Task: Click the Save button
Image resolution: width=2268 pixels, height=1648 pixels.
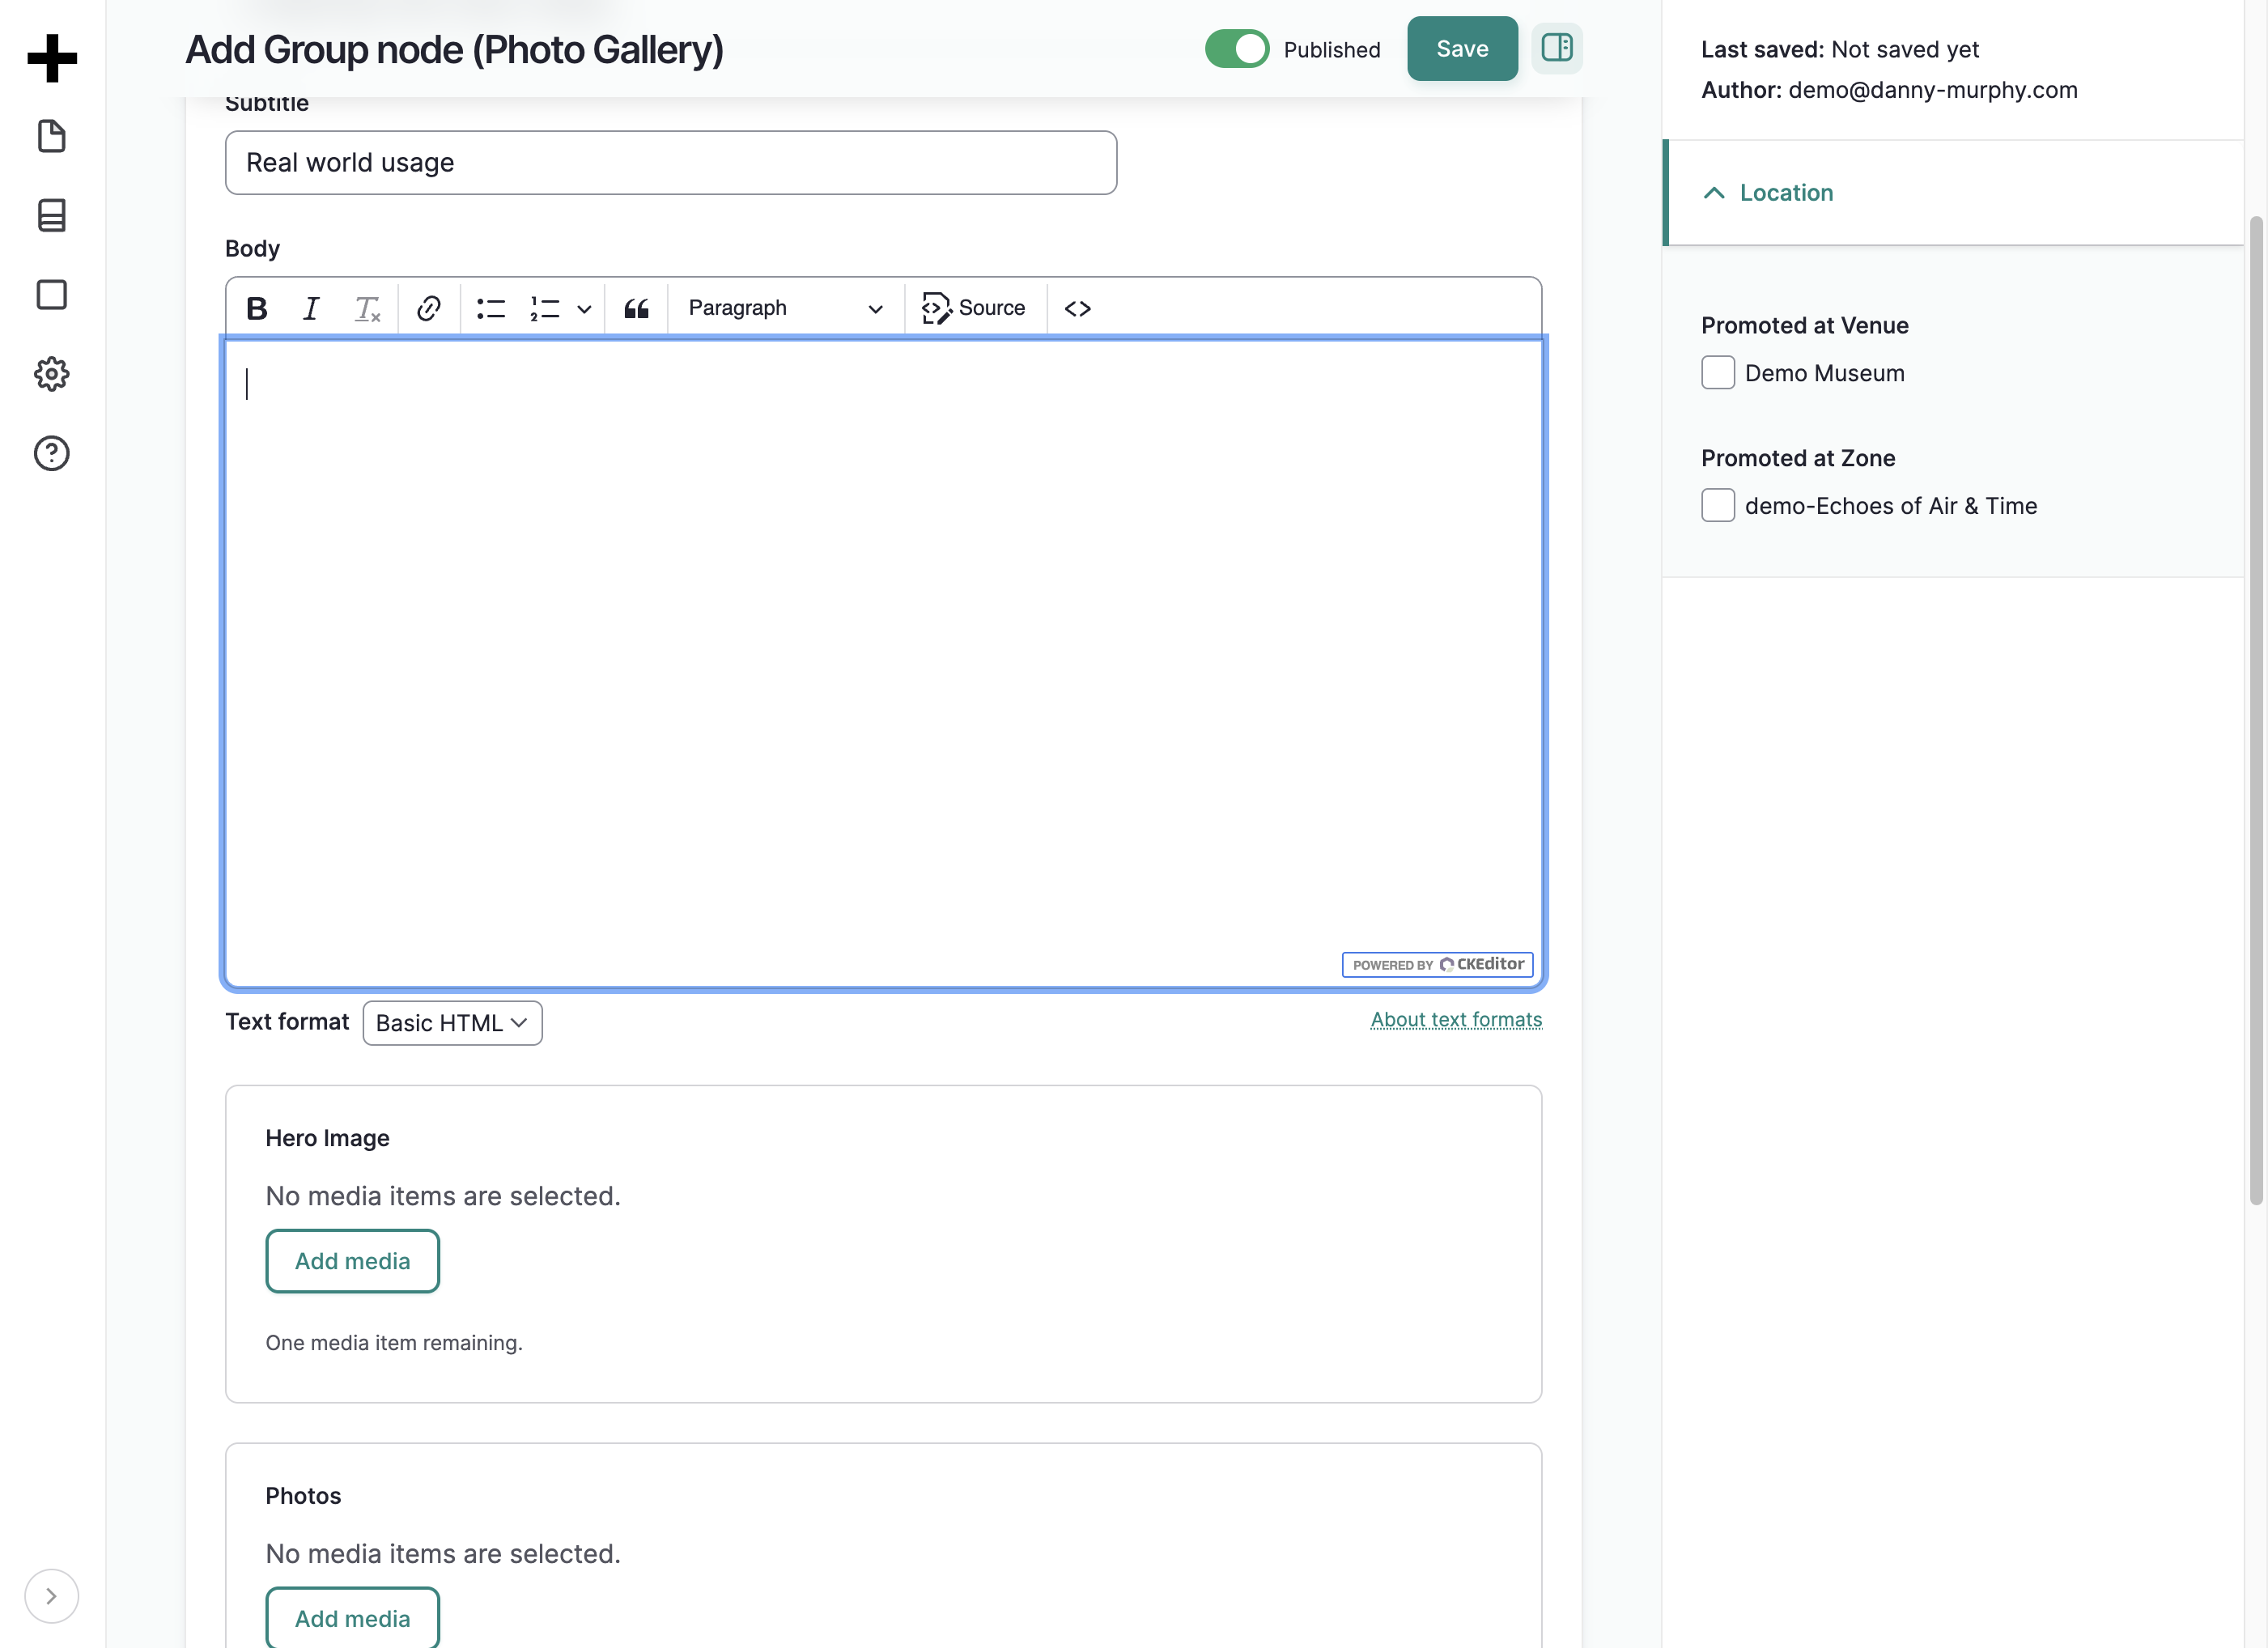Action: coord(1462,49)
